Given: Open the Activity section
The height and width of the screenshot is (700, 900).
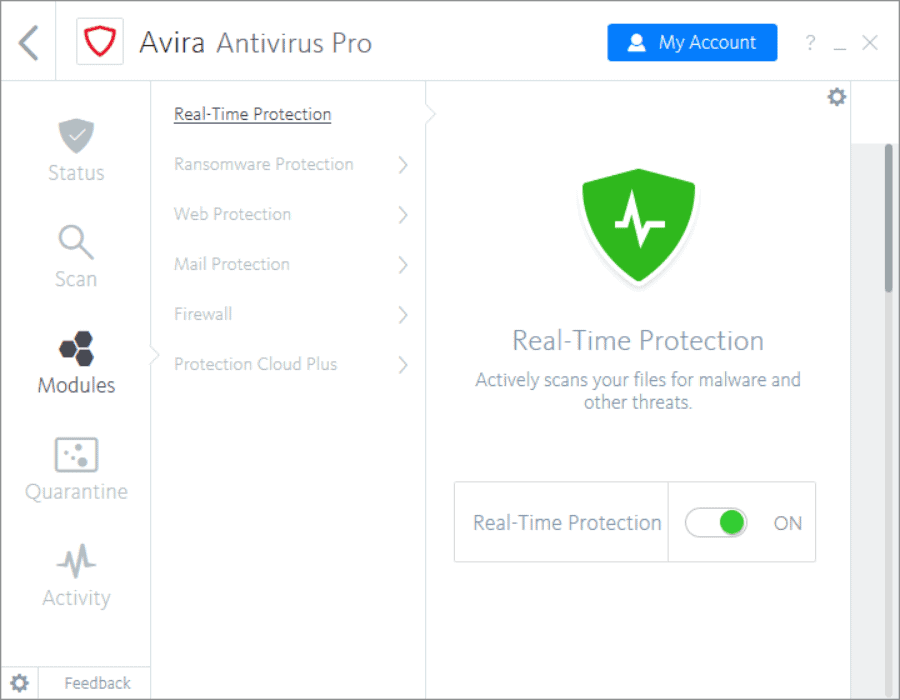Looking at the screenshot, I should tap(76, 575).
